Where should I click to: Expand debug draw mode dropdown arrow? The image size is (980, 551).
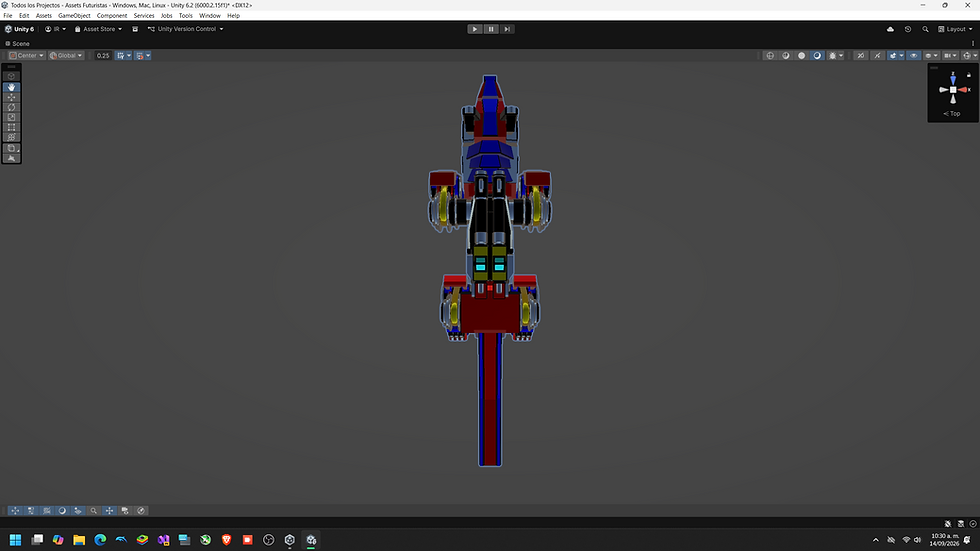pos(841,56)
